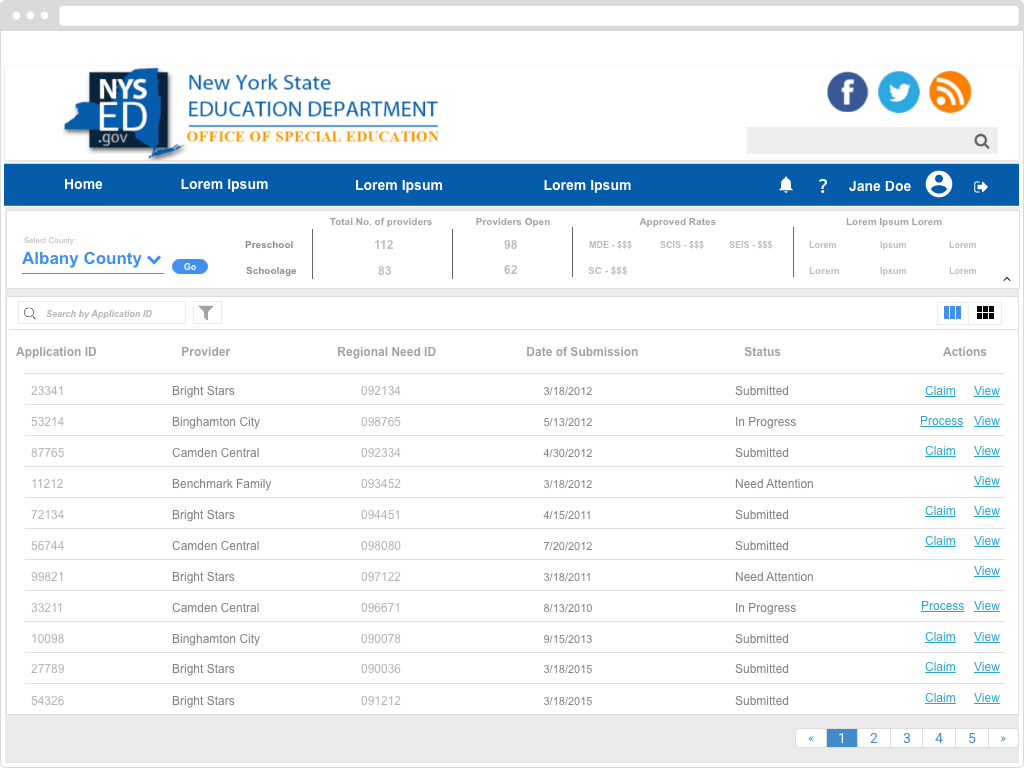This screenshot has width=1024, height=768.
Task: Click Claim link for application 23341
Action: click(940, 391)
